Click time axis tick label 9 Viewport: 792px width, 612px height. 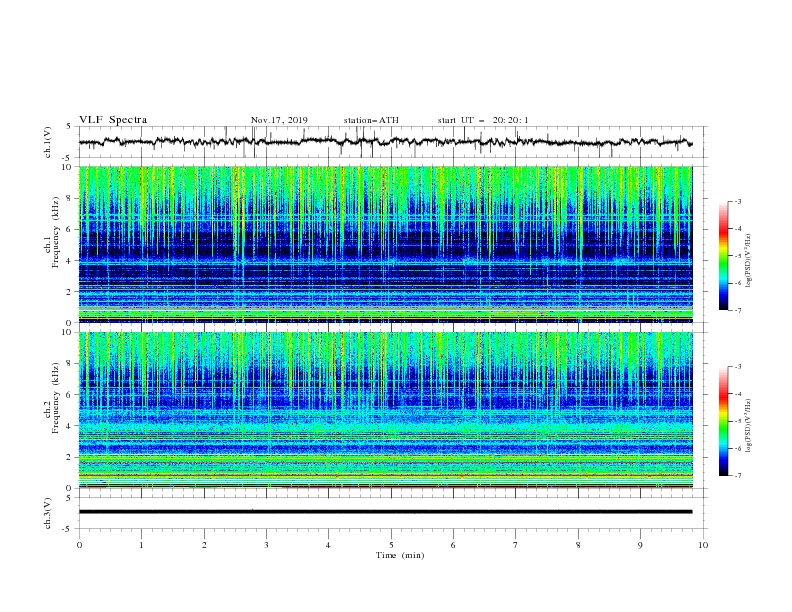pyautogui.click(x=640, y=545)
